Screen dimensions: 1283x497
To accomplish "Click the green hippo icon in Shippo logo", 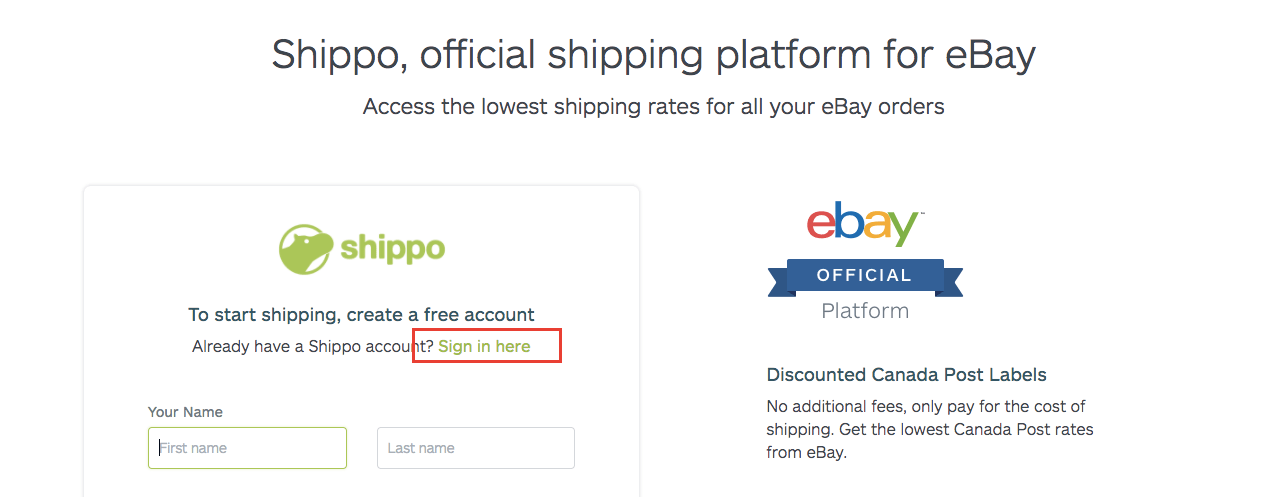I will [x=304, y=249].
